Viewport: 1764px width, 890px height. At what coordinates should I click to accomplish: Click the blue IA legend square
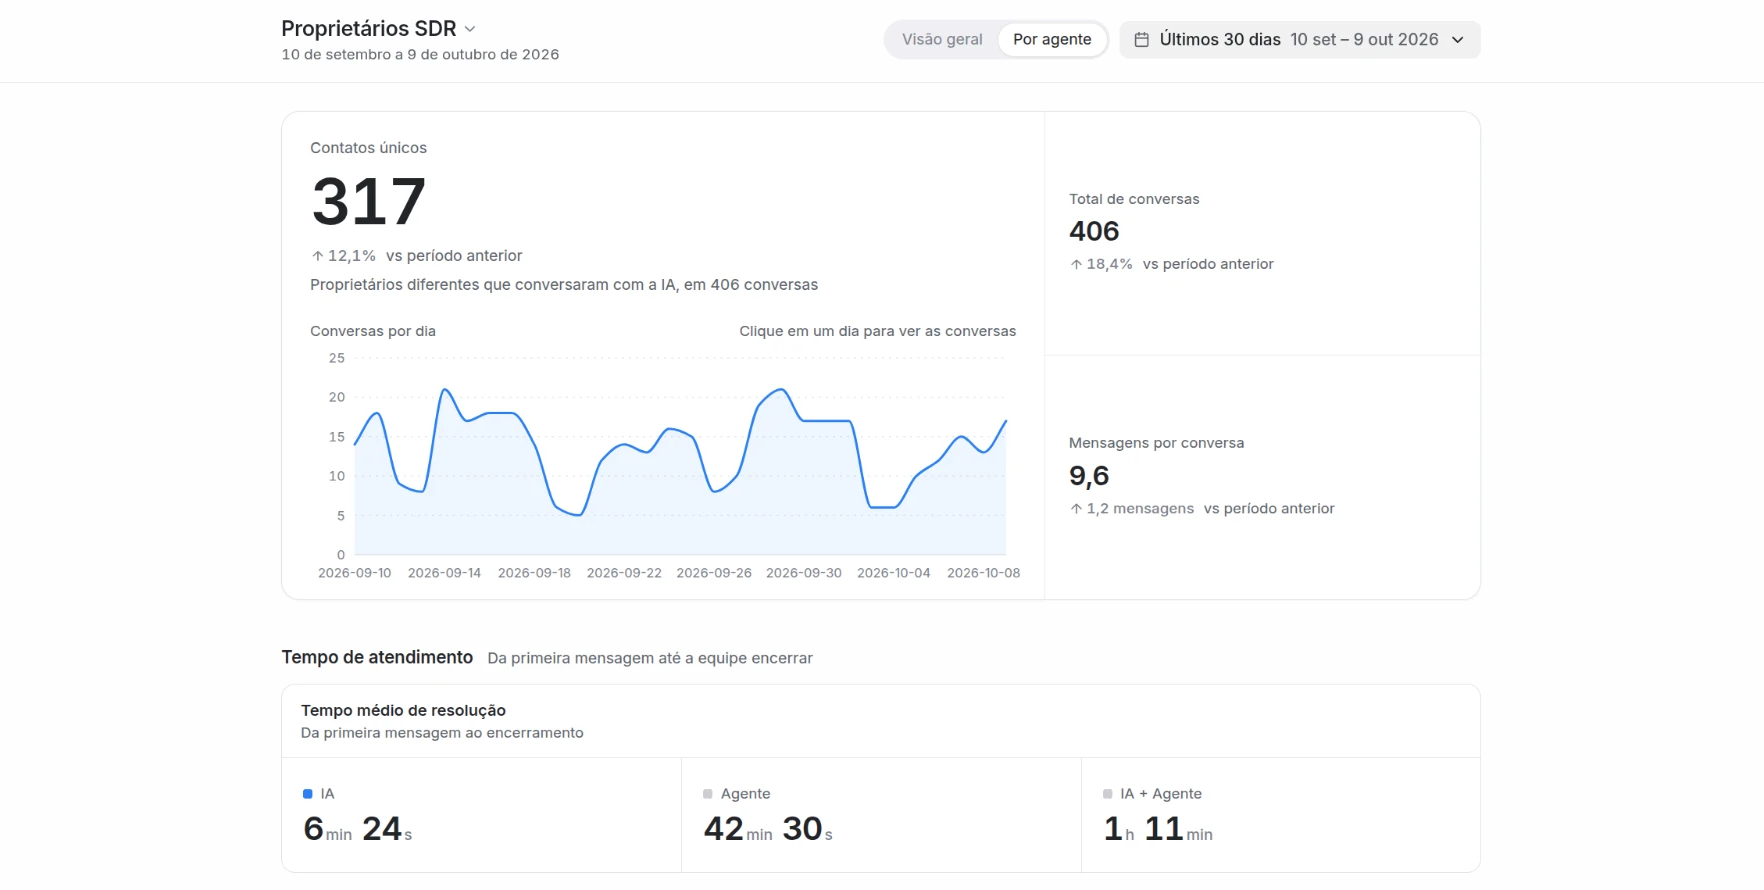tap(307, 794)
